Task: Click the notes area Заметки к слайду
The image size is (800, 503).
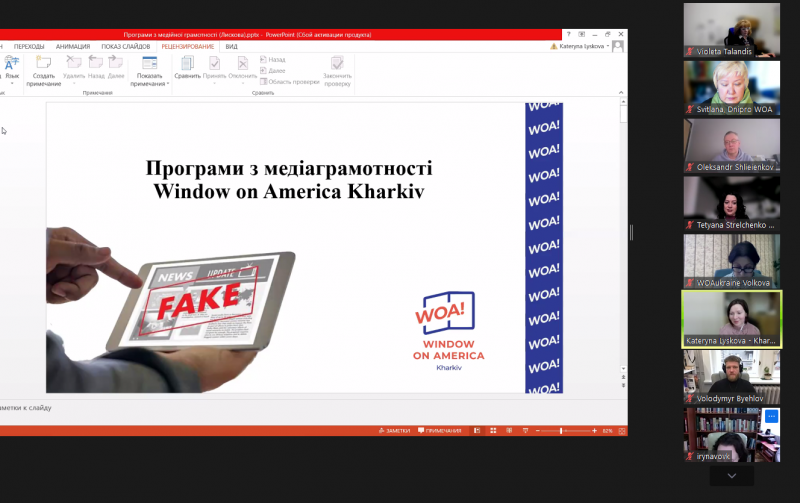Action: [26, 408]
